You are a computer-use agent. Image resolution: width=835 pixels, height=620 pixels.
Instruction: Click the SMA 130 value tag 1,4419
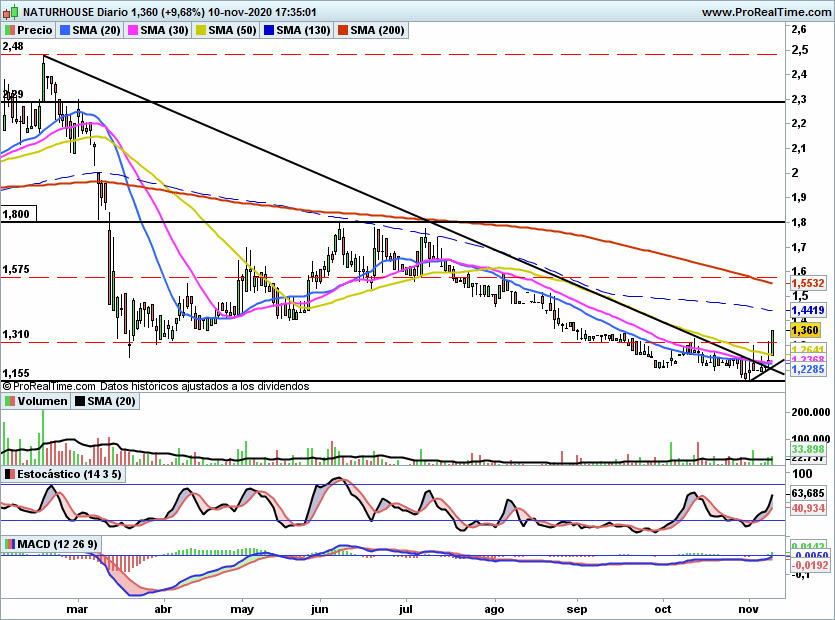[808, 310]
